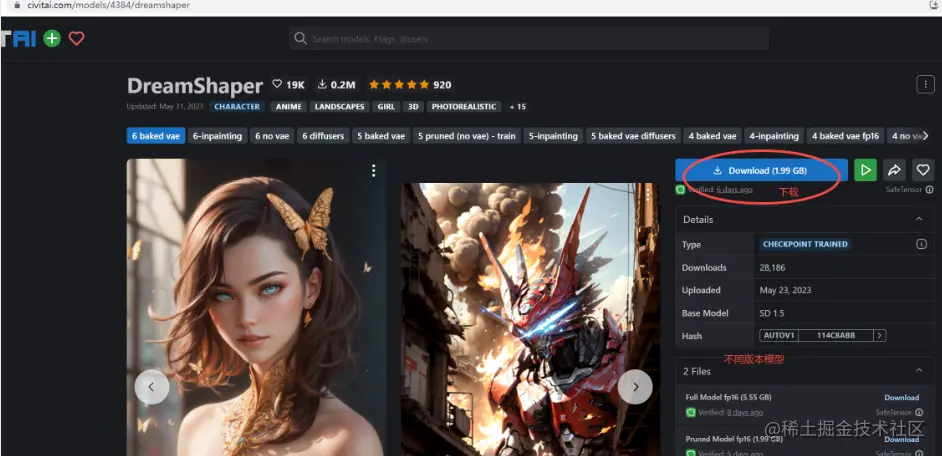
Task: Click the hash next arrow chevron
Action: click(880, 335)
